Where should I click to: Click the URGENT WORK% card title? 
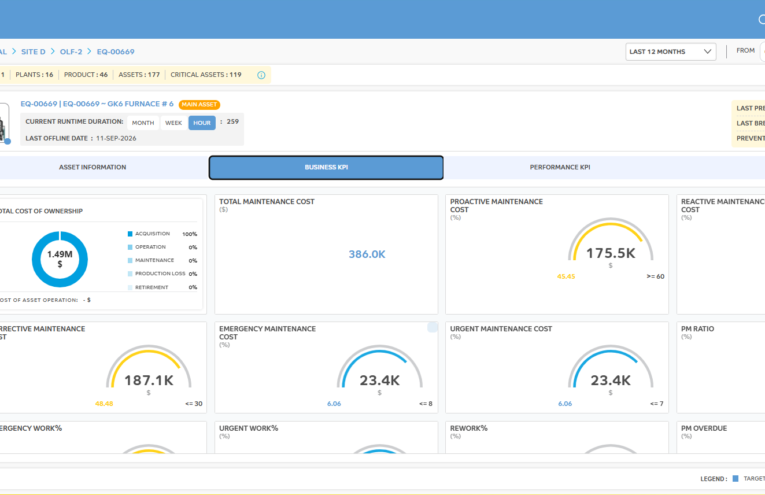coord(248,428)
